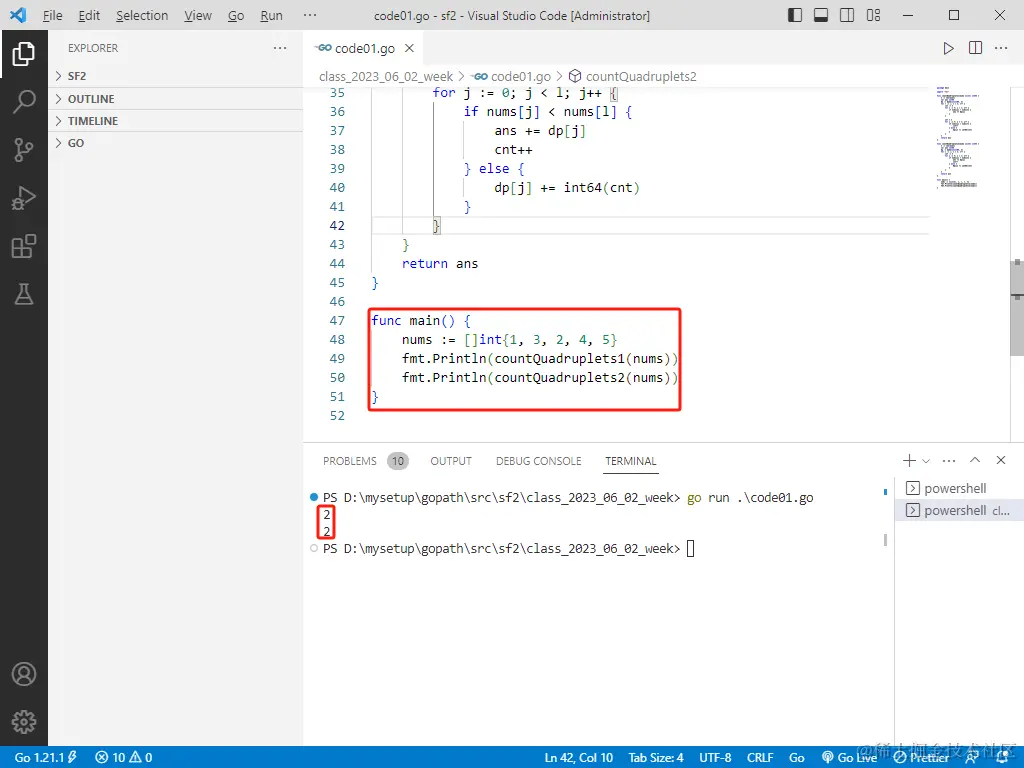Click line number 47 in gutter
This screenshot has height=768, width=1024.
pos(337,321)
